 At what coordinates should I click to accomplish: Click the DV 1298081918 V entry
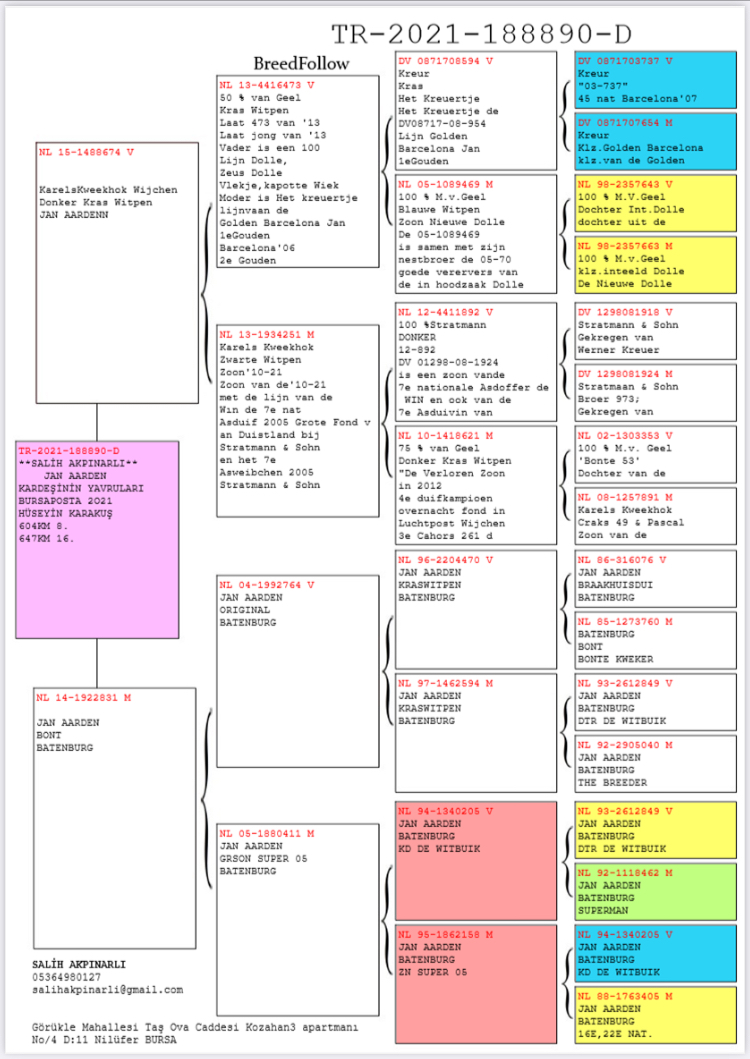tap(655, 331)
